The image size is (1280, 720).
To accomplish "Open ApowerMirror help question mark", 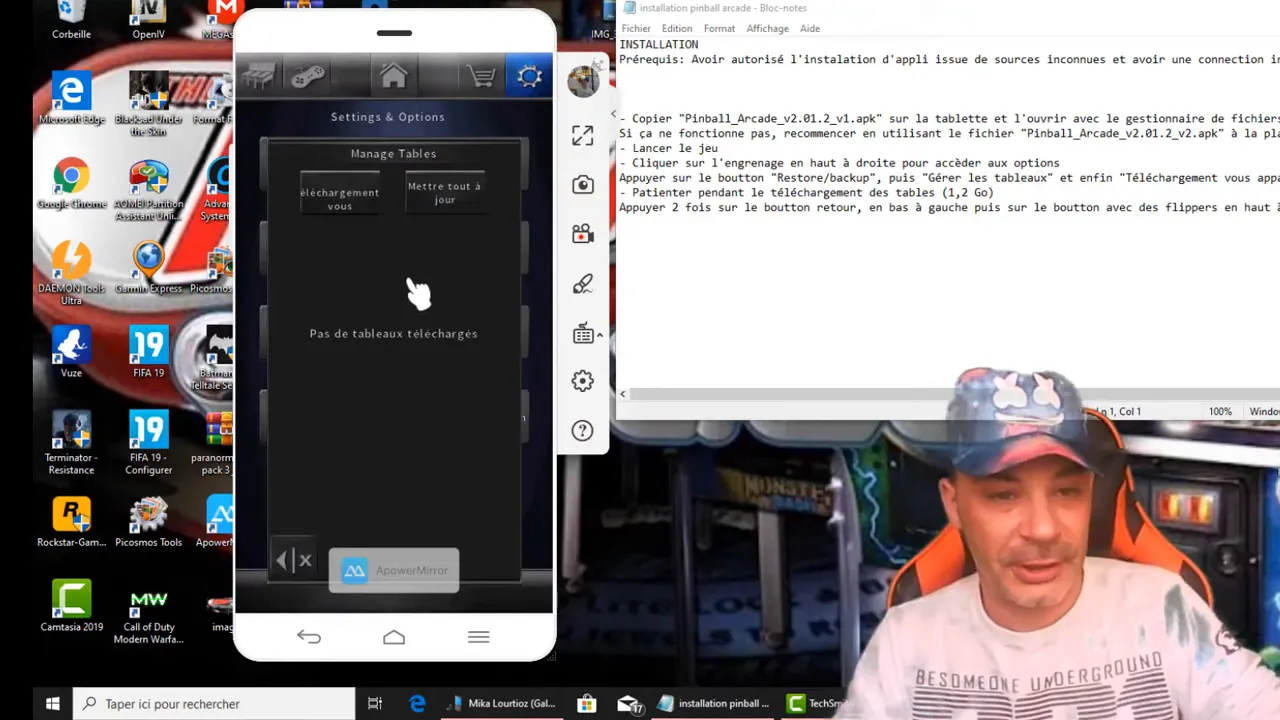I will click(582, 431).
